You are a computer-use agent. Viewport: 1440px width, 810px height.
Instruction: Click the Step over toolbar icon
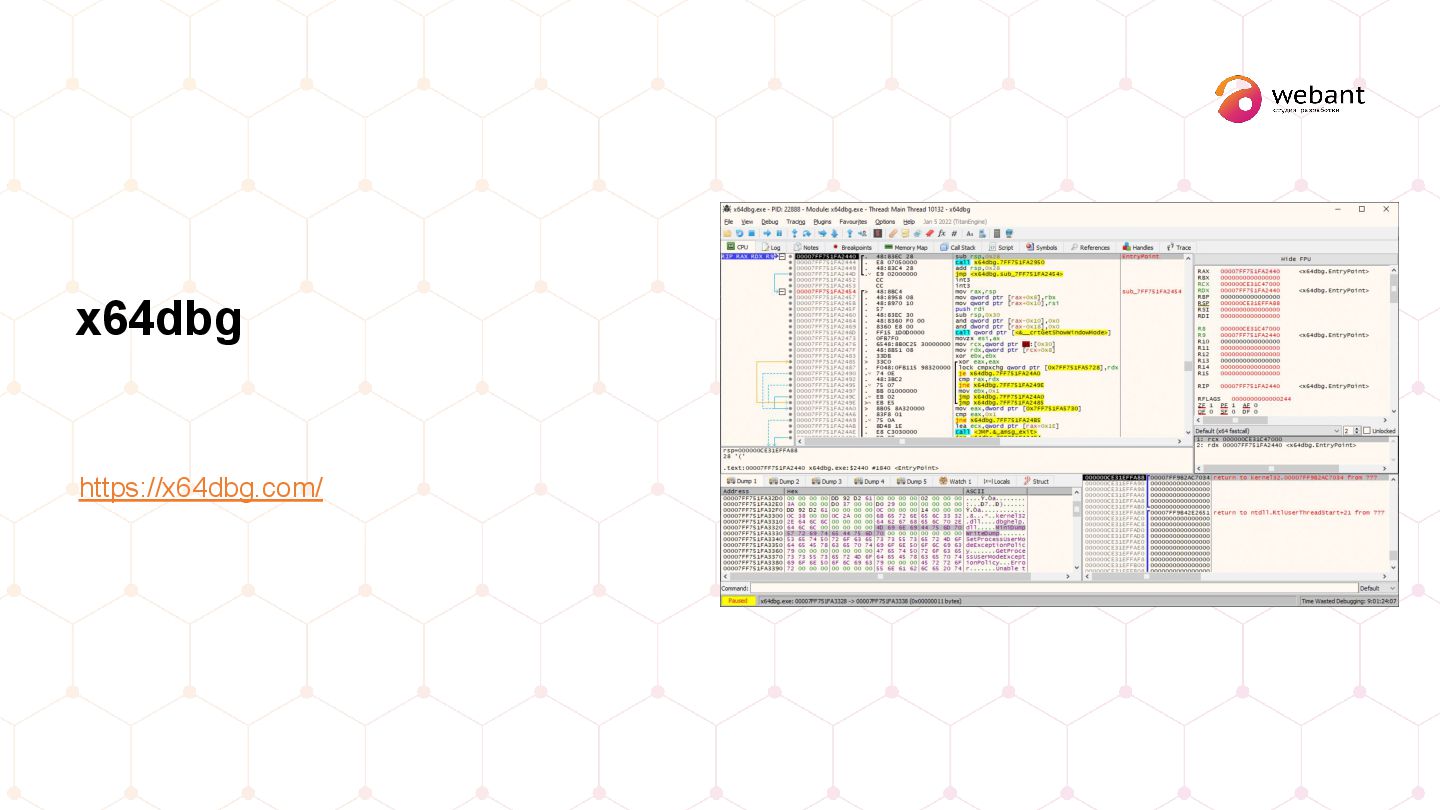[x=807, y=233]
